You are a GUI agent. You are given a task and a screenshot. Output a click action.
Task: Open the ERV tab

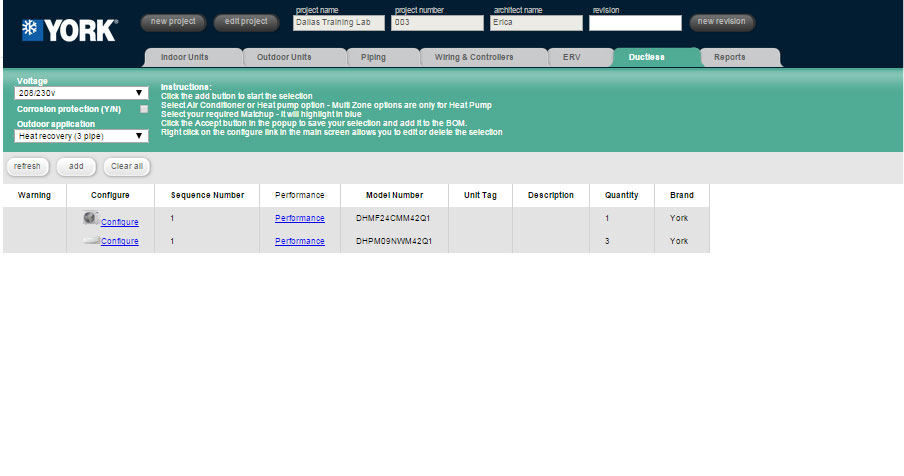[x=570, y=58]
